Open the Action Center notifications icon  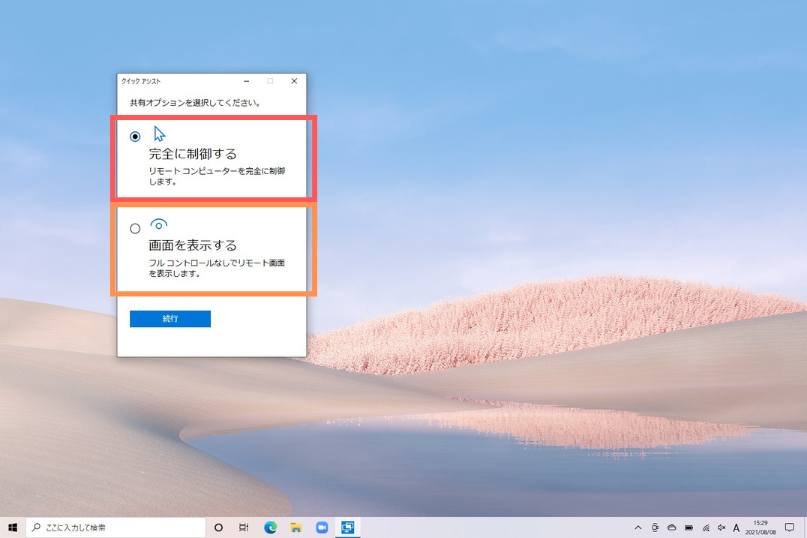click(790, 527)
